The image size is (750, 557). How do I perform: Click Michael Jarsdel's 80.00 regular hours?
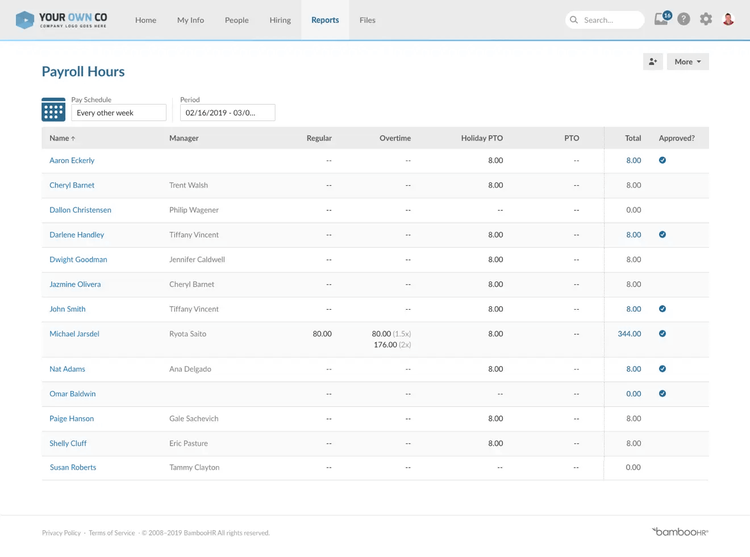[x=322, y=334]
